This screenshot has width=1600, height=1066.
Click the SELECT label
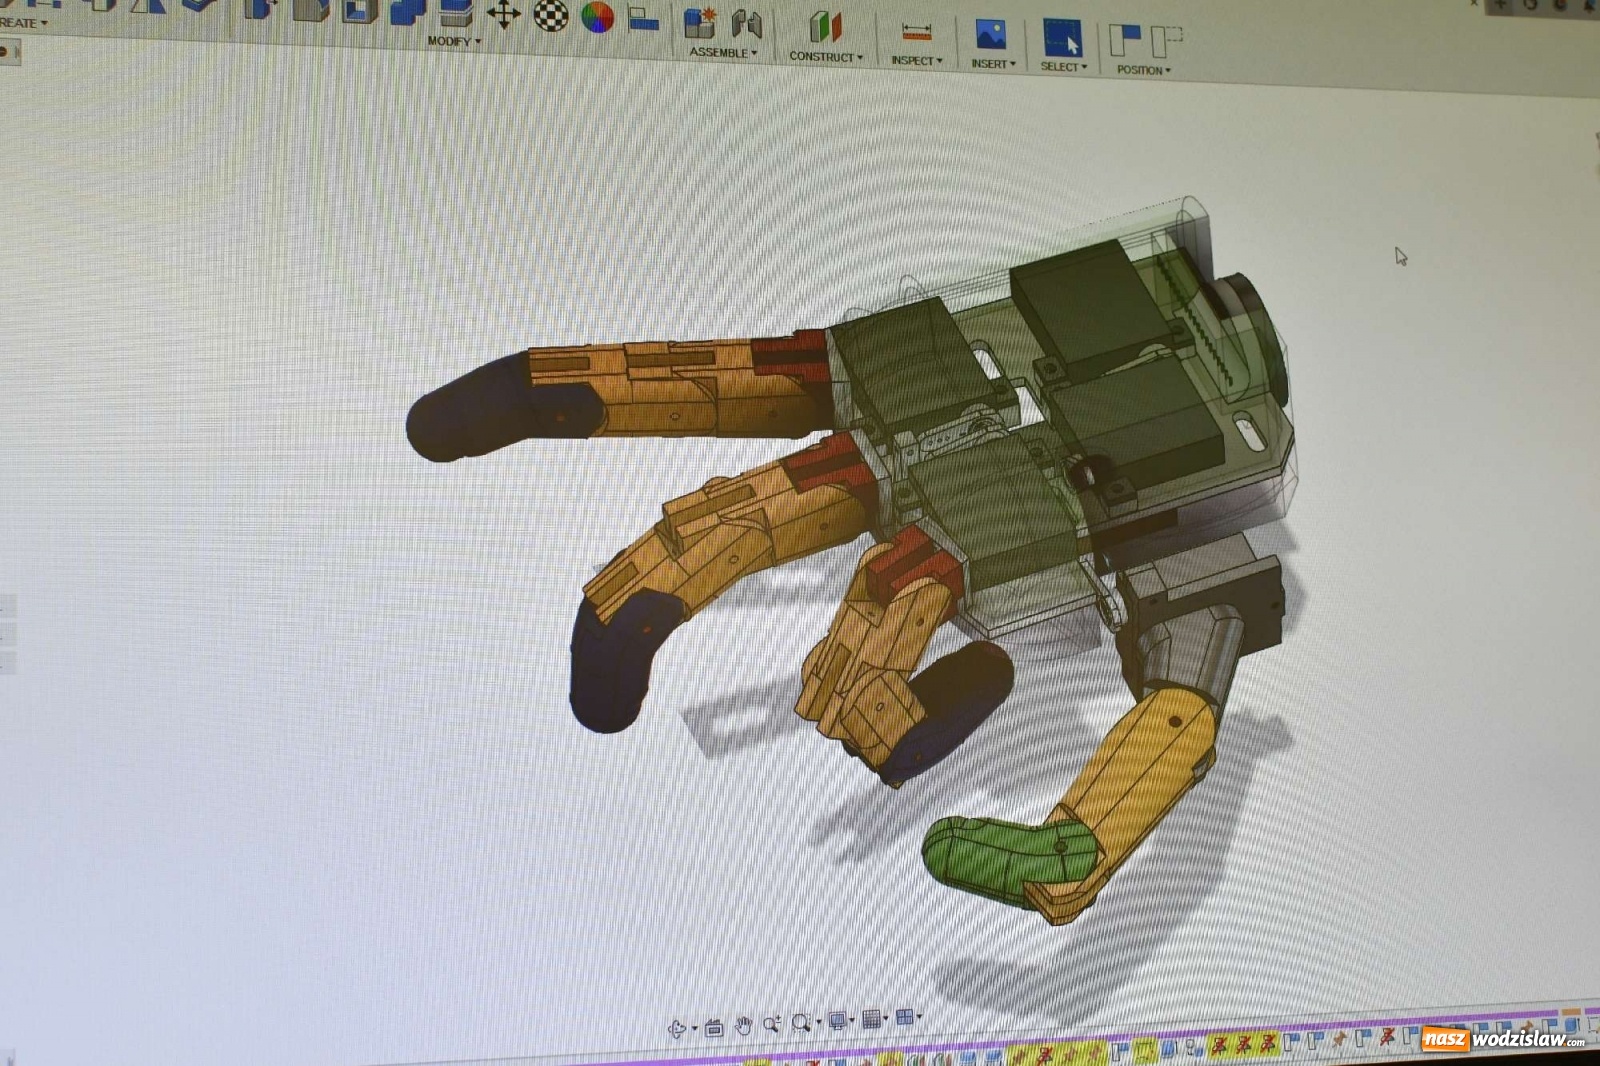pos(1063,67)
